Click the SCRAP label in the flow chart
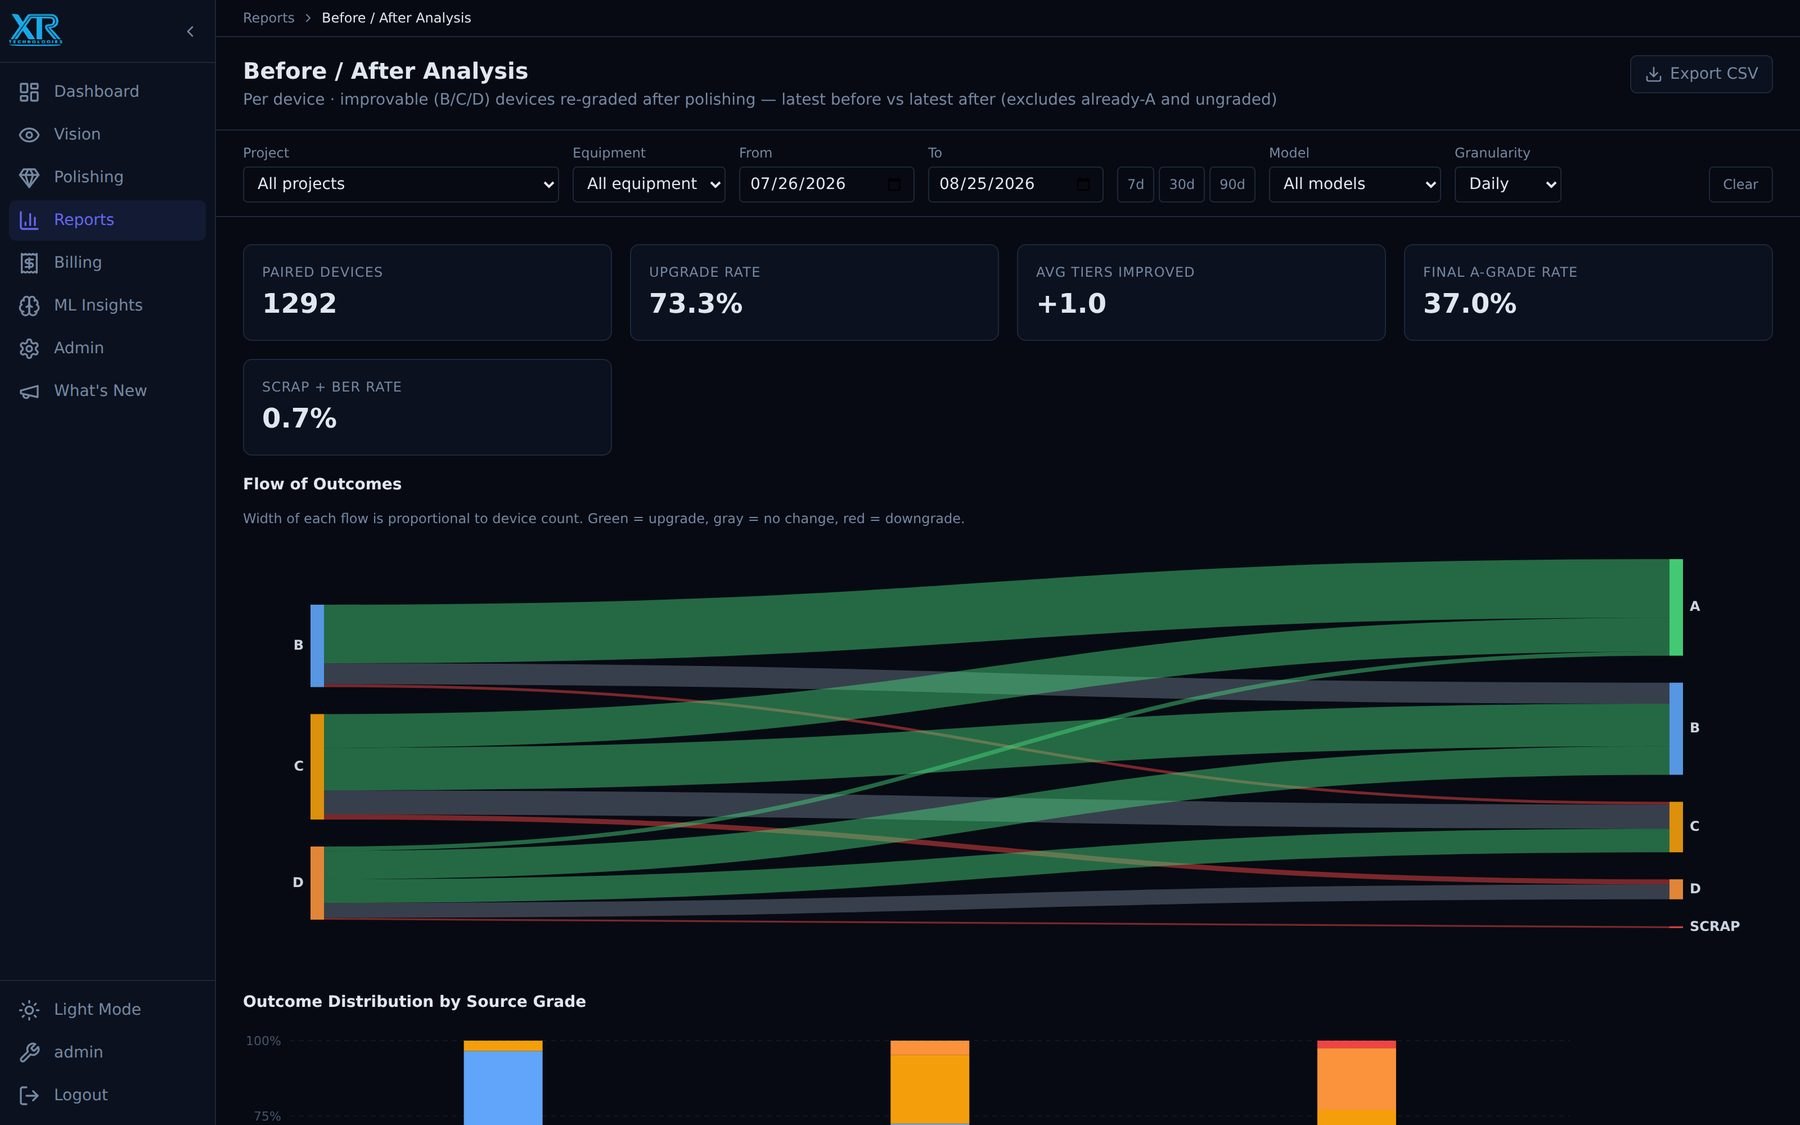The height and width of the screenshot is (1125, 1800). point(1714,926)
